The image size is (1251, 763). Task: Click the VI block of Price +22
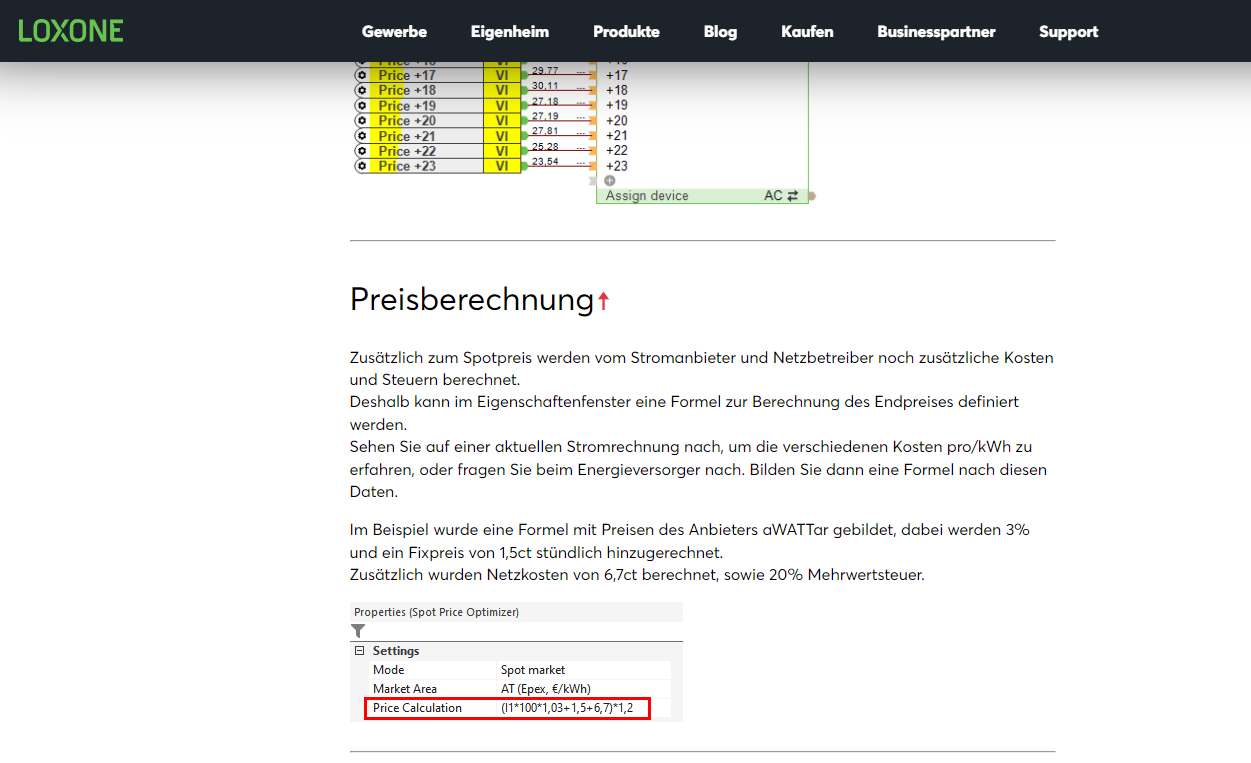click(x=502, y=151)
